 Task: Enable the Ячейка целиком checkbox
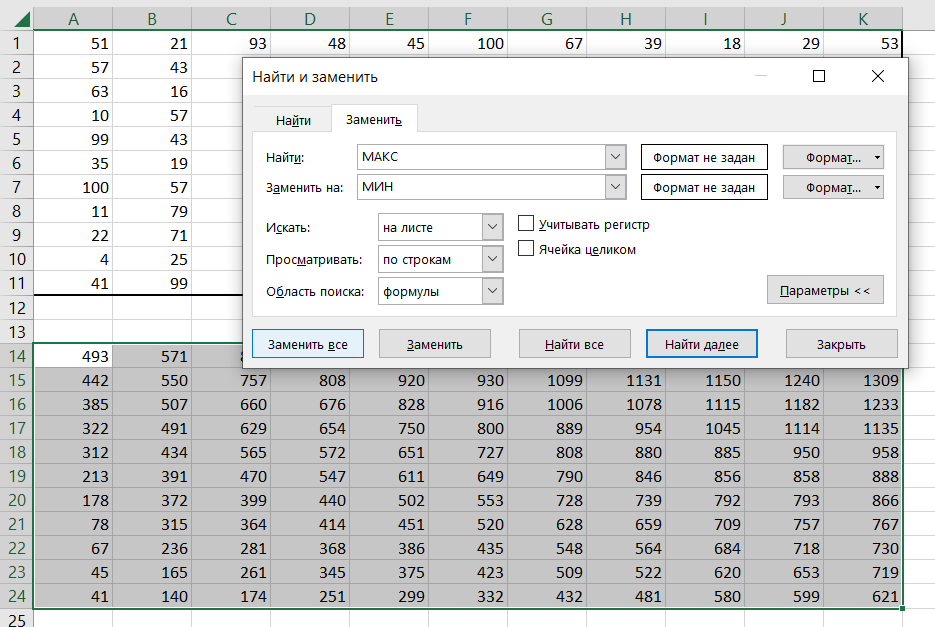tap(526, 249)
